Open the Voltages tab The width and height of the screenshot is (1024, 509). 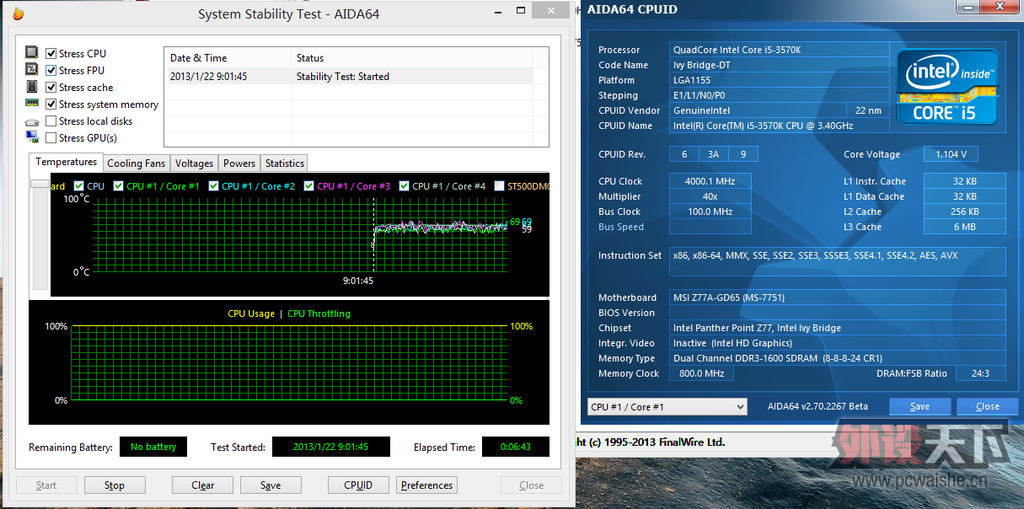(194, 163)
